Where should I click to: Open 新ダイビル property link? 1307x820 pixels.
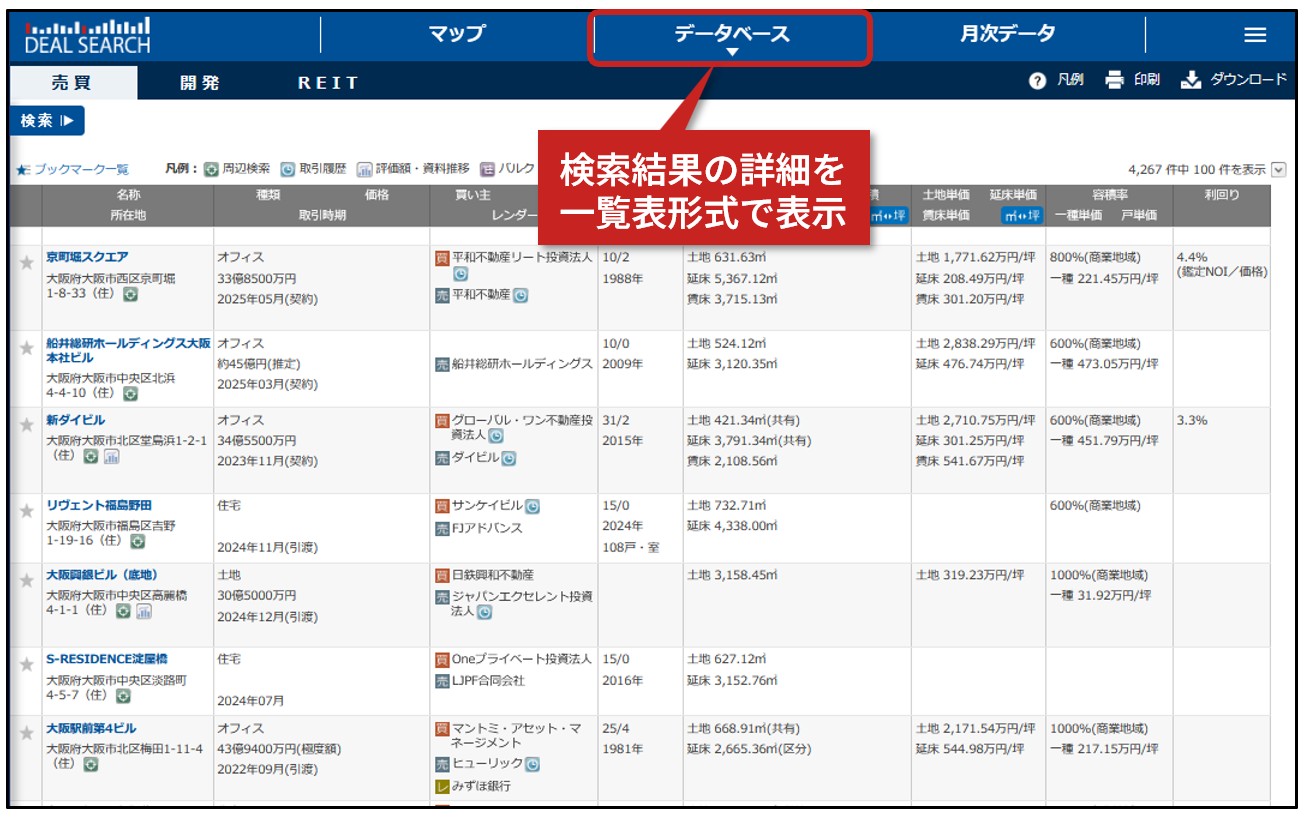(75, 420)
